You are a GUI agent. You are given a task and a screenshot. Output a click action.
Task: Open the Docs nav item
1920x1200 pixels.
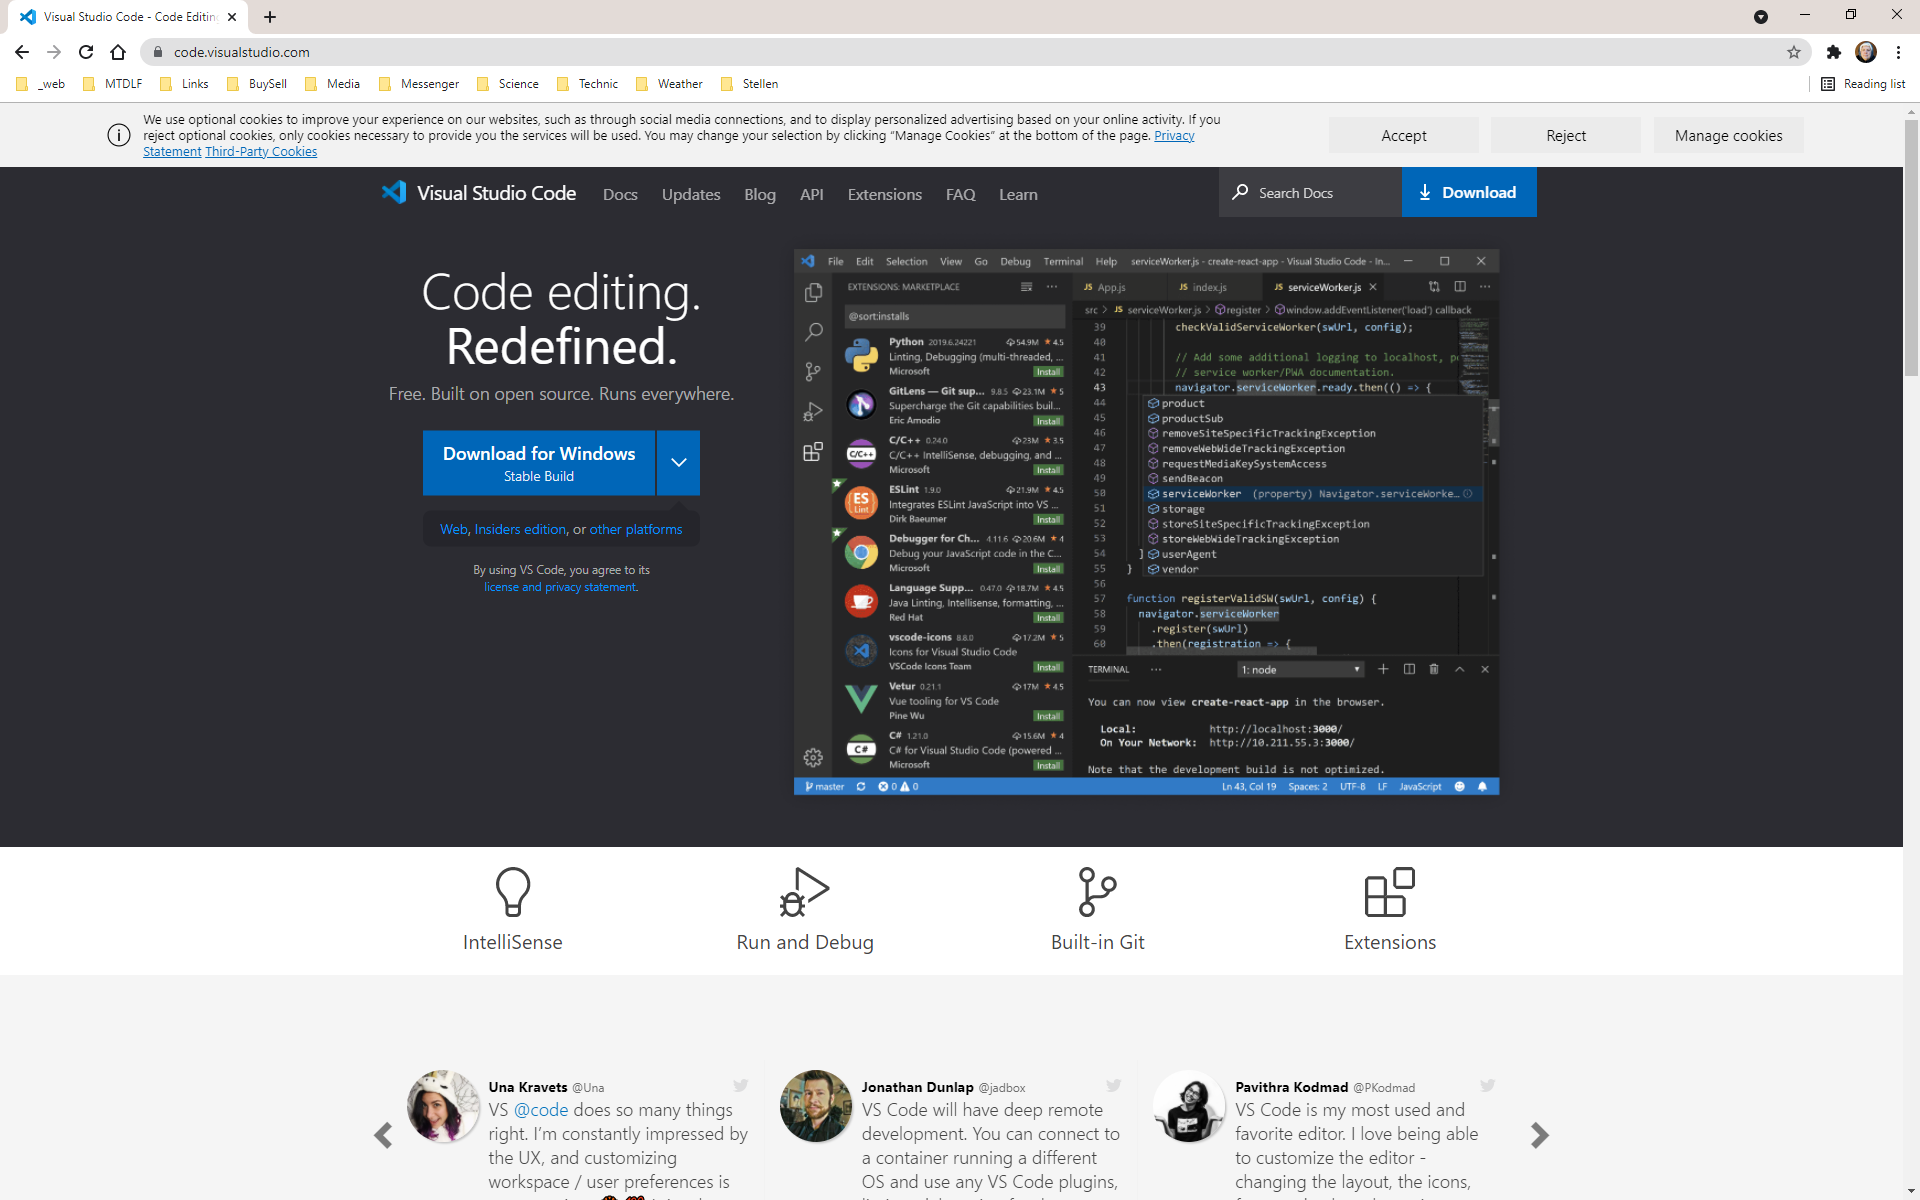620,194
